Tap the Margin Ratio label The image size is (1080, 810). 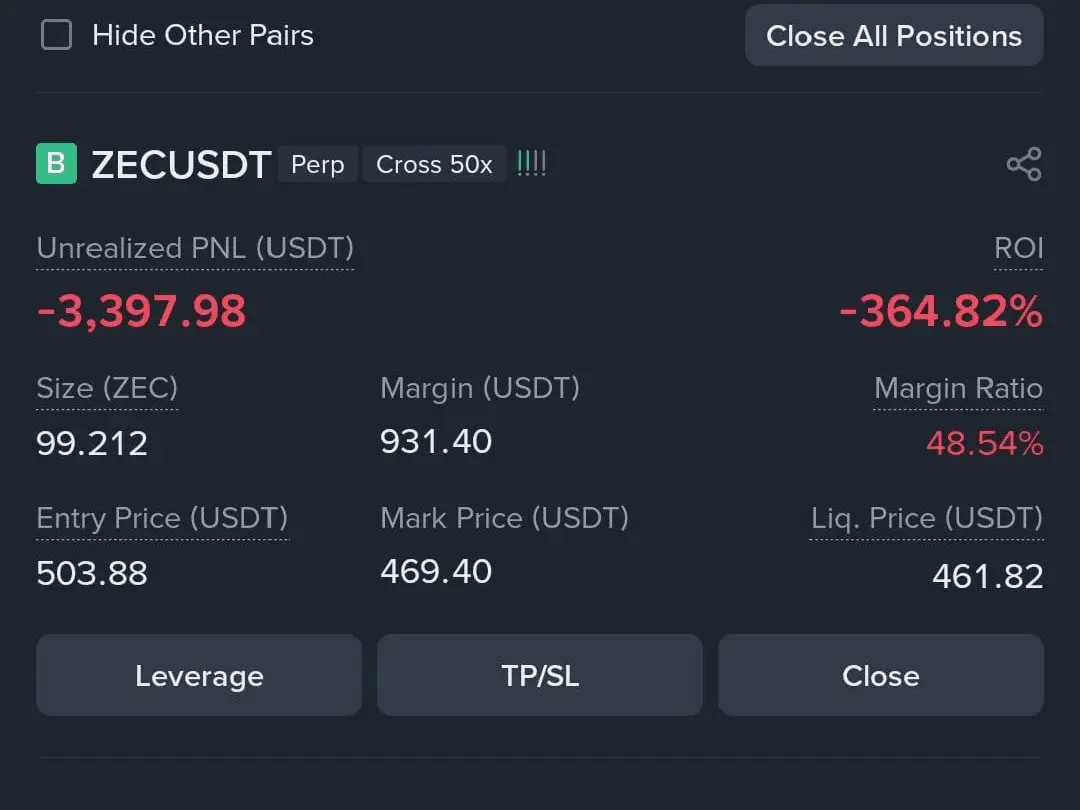click(x=958, y=389)
